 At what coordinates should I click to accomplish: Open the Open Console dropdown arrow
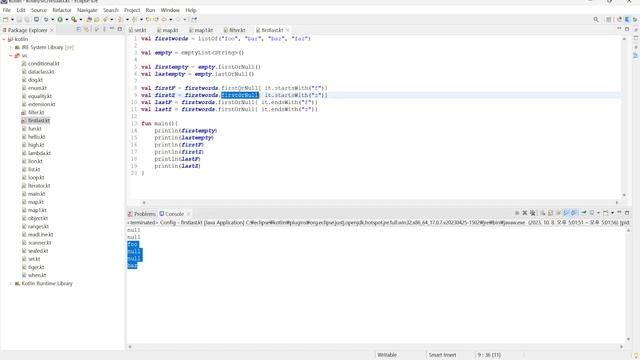pyautogui.click(x=612, y=213)
